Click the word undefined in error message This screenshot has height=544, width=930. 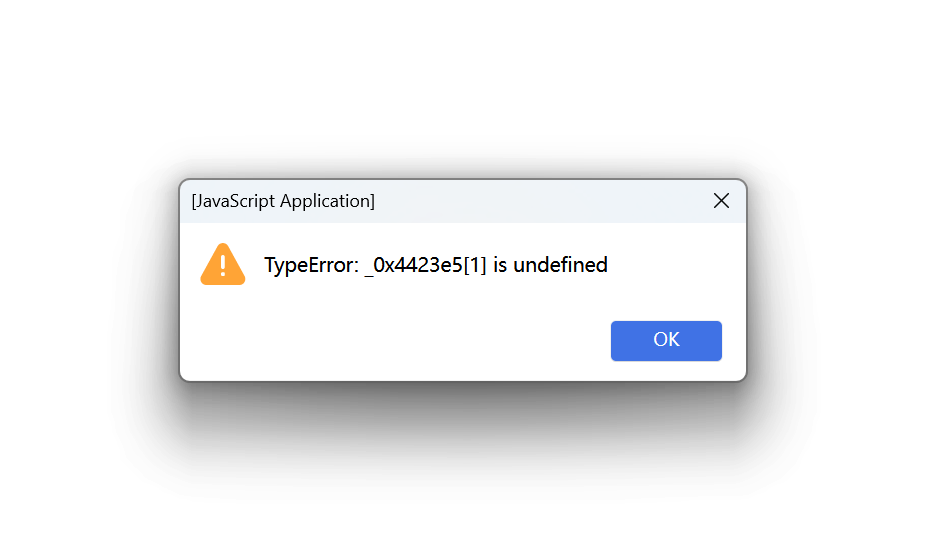[560, 265]
